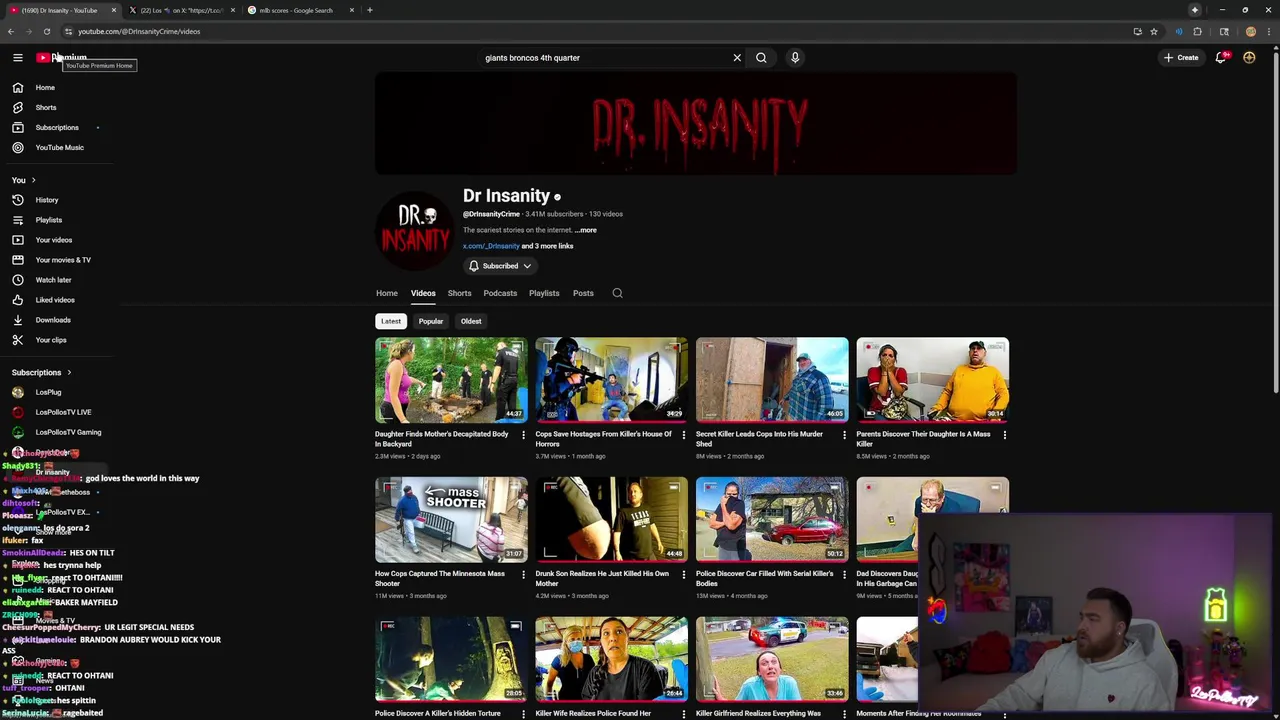Click the YouTube Premium logo
The image size is (1280, 720).
[x=62, y=58]
